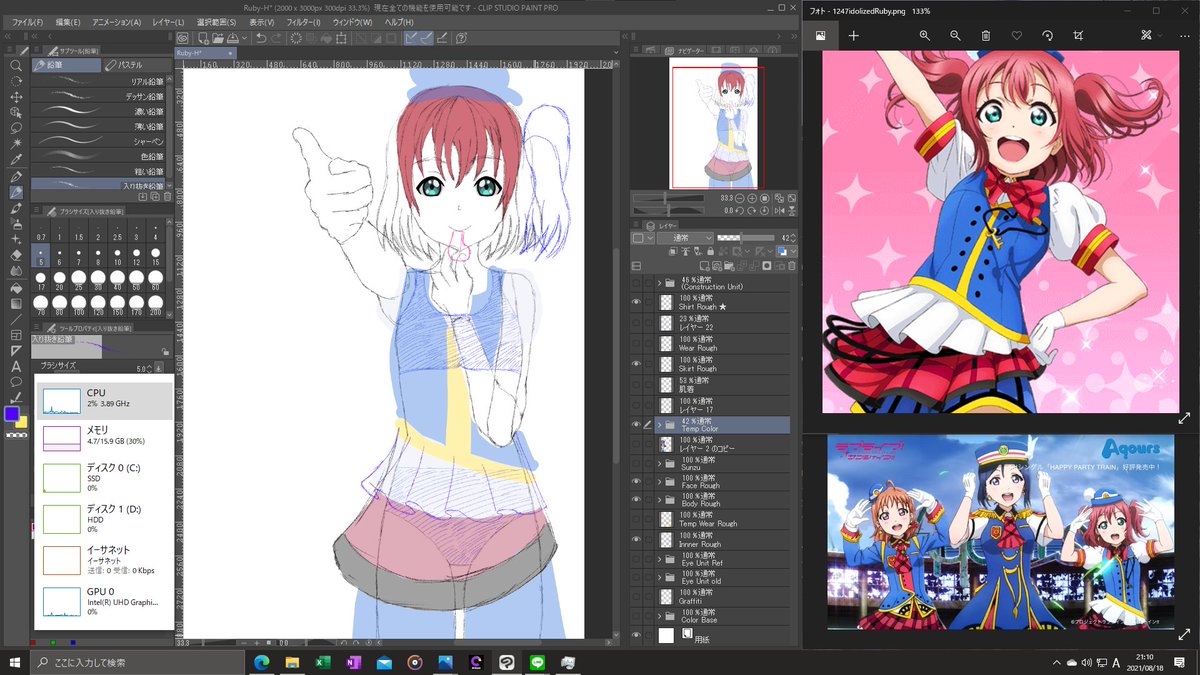Rotate the image in Photos
The width and height of the screenshot is (1200, 675).
[x=1048, y=35]
